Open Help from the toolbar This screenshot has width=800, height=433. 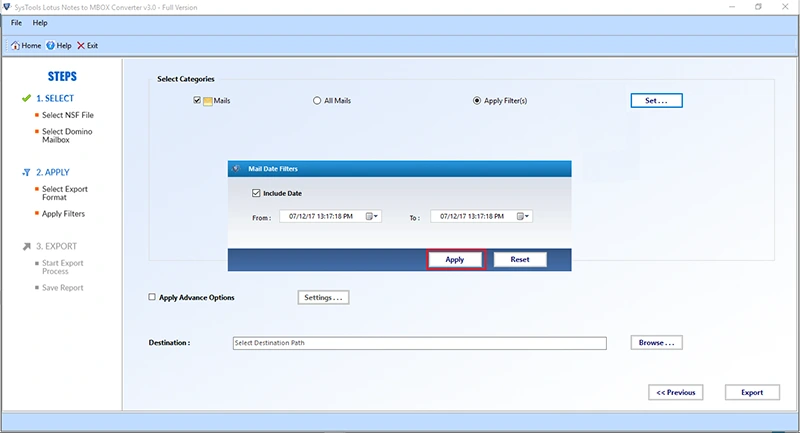(x=59, y=45)
